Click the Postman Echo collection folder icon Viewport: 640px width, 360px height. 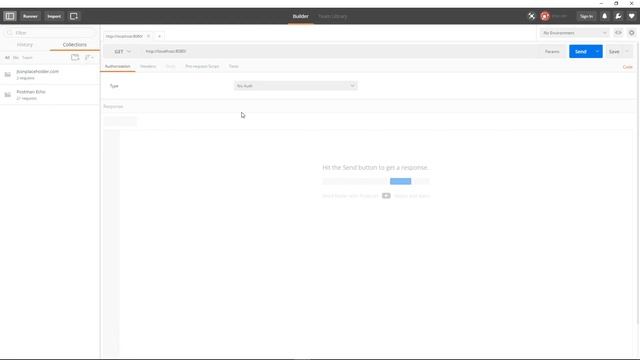coord(8,95)
